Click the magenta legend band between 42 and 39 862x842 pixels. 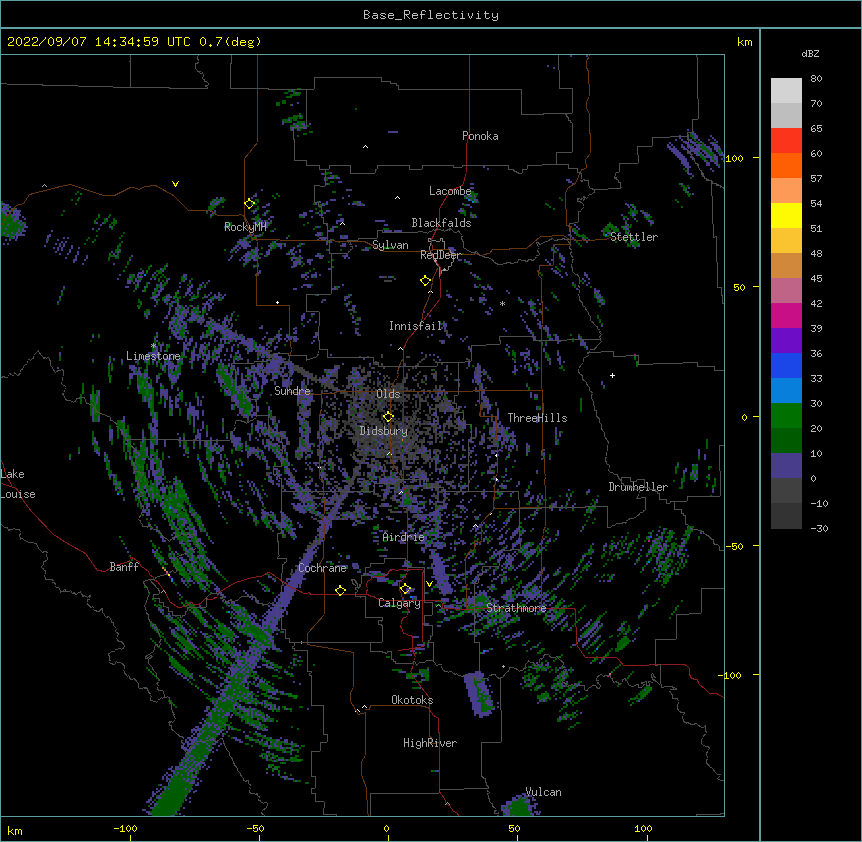click(786, 315)
